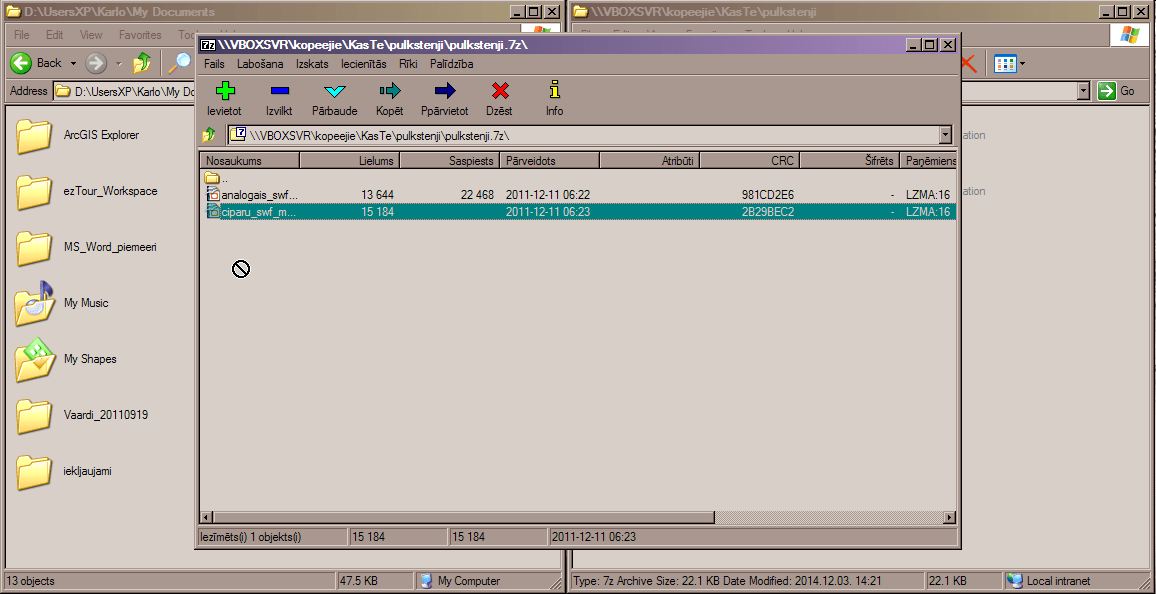Open View menu in My Documents window
Screen dimensions: 1156x594
(91, 35)
